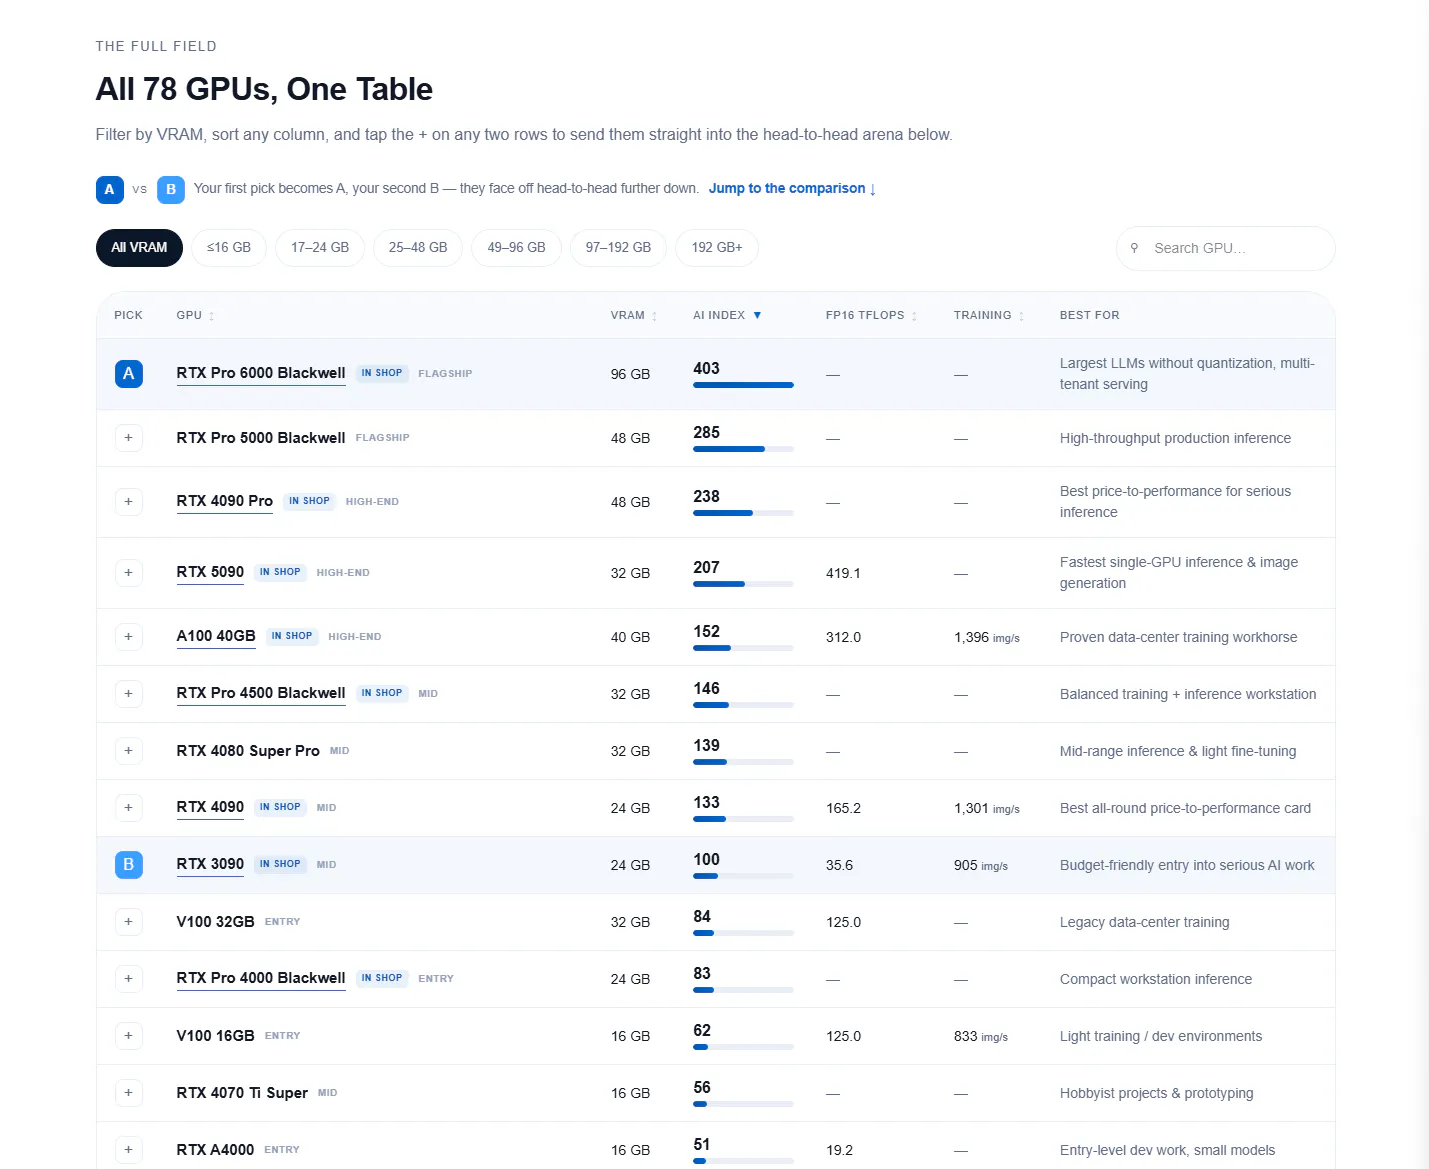Jump to the comparison section
Screen dimensions: 1429x1169
(x=792, y=188)
